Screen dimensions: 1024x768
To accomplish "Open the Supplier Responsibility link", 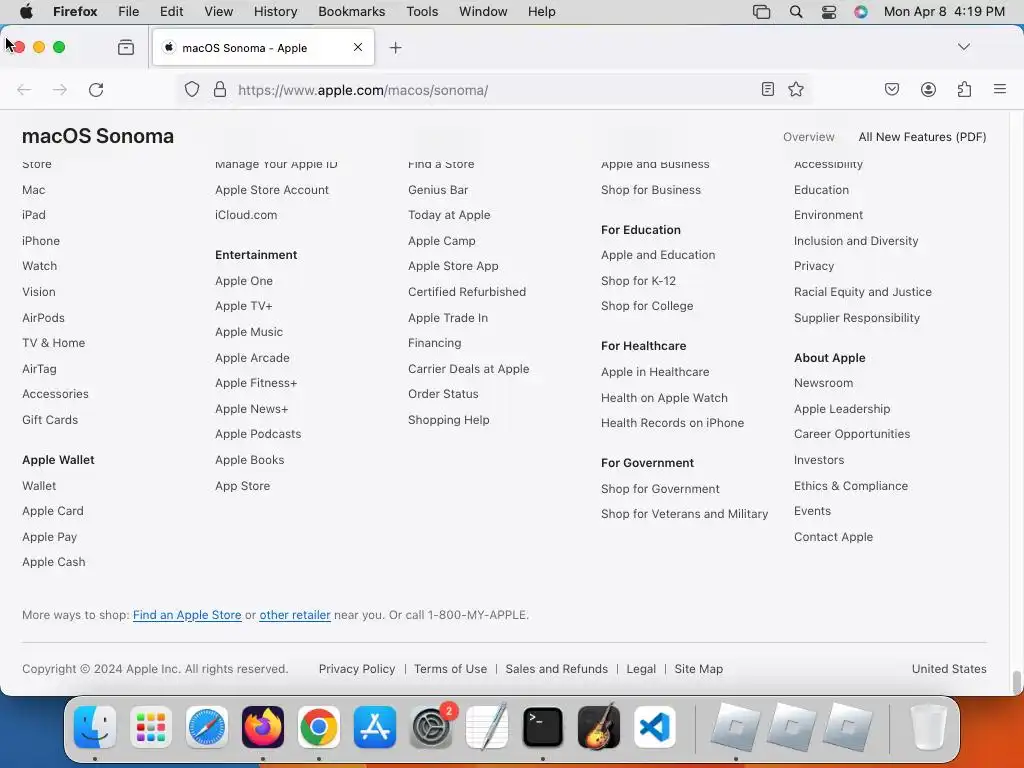I will 857,318.
